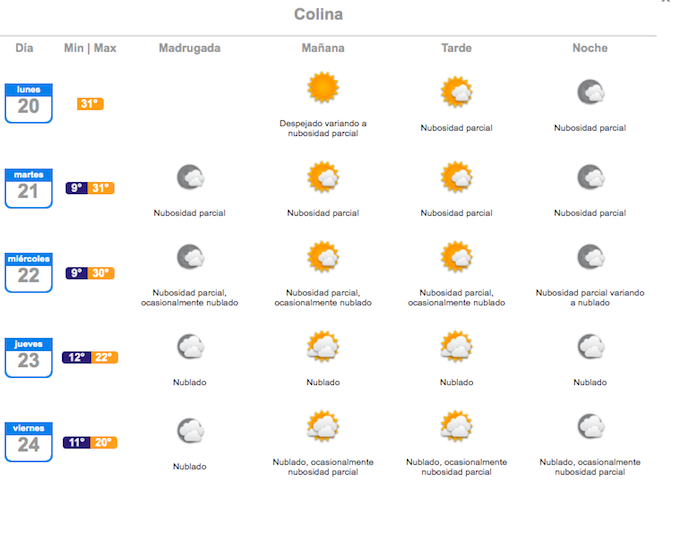Viewport: 680px width, 534px height.
Task: Click Thursday morning cloudy sun icon
Action: click(x=323, y=347)
